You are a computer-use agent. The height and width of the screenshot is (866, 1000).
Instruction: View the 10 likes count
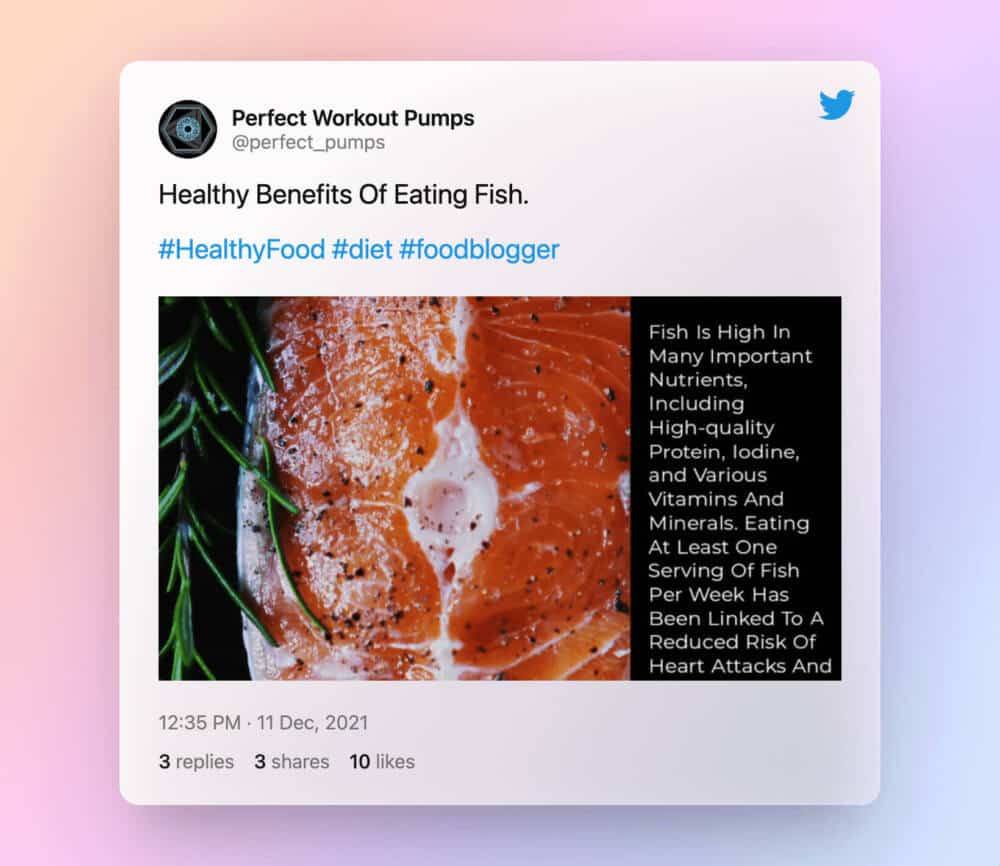(x=382, y=761)
